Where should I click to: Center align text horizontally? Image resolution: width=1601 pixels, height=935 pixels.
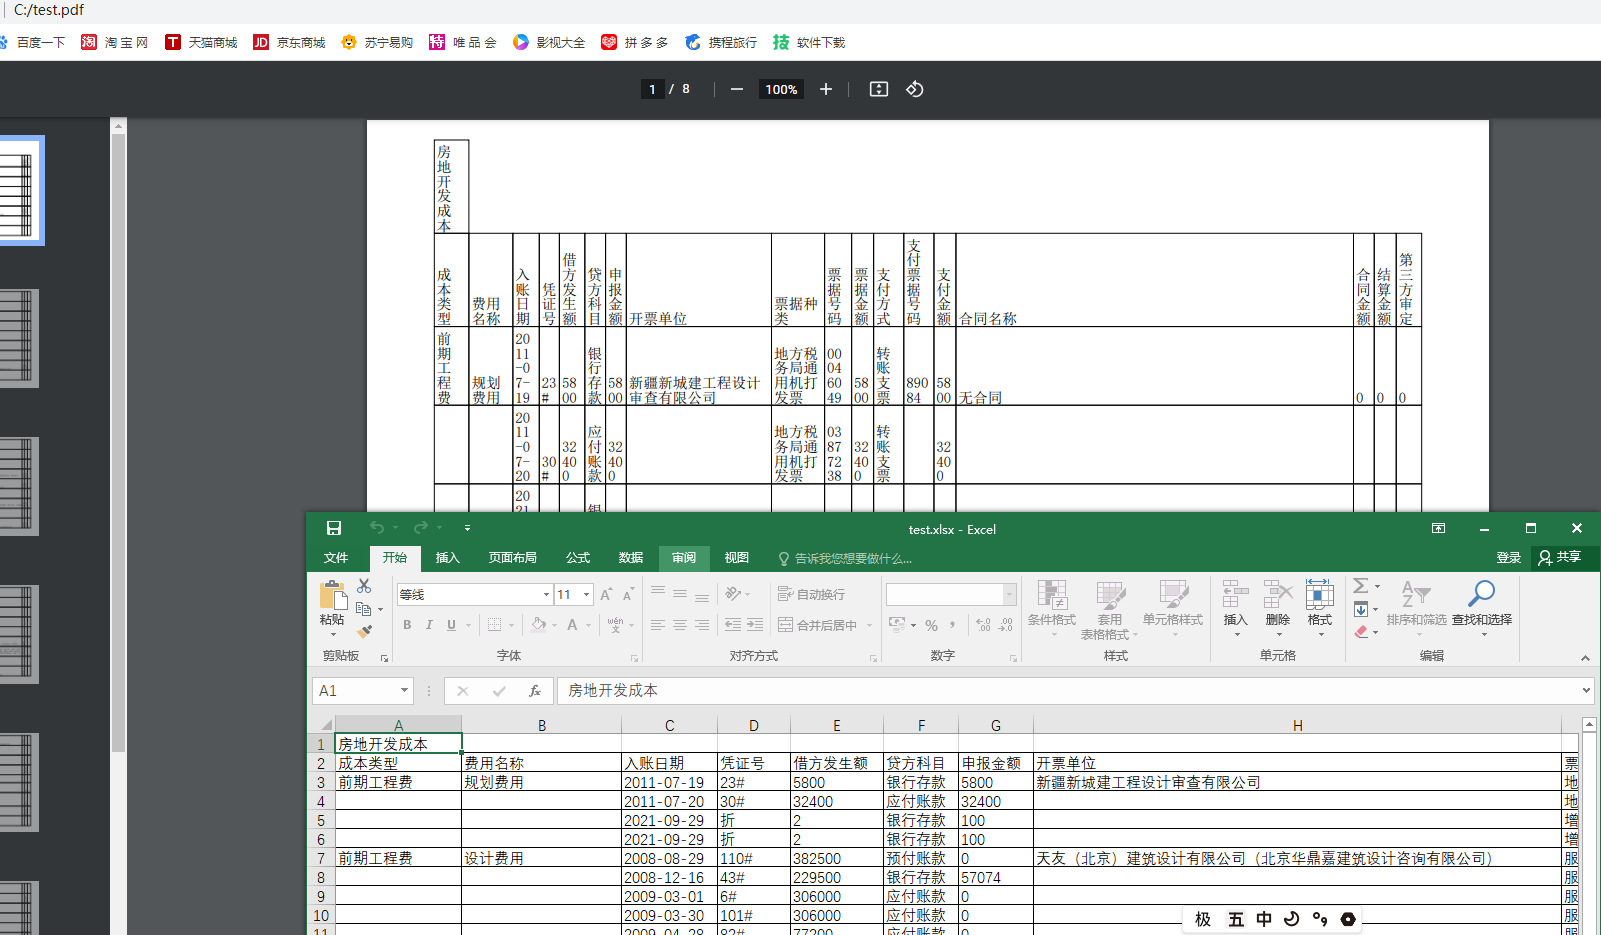point(680,625)
